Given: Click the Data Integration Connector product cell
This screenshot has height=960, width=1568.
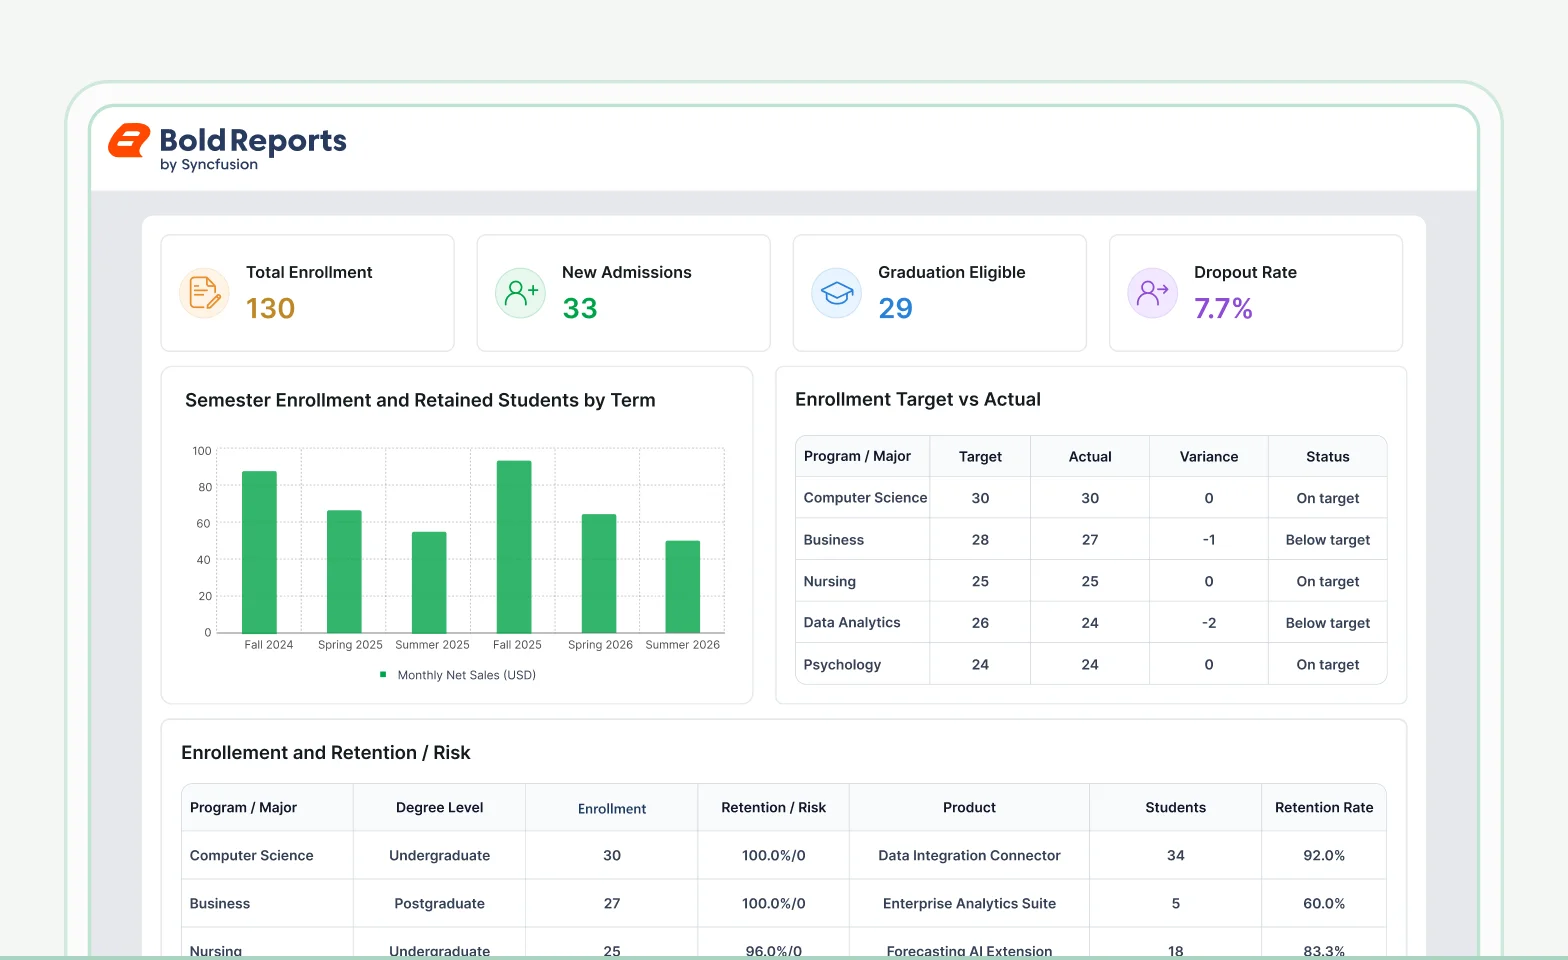Looking at the screenshot, I should click(969, 855).
